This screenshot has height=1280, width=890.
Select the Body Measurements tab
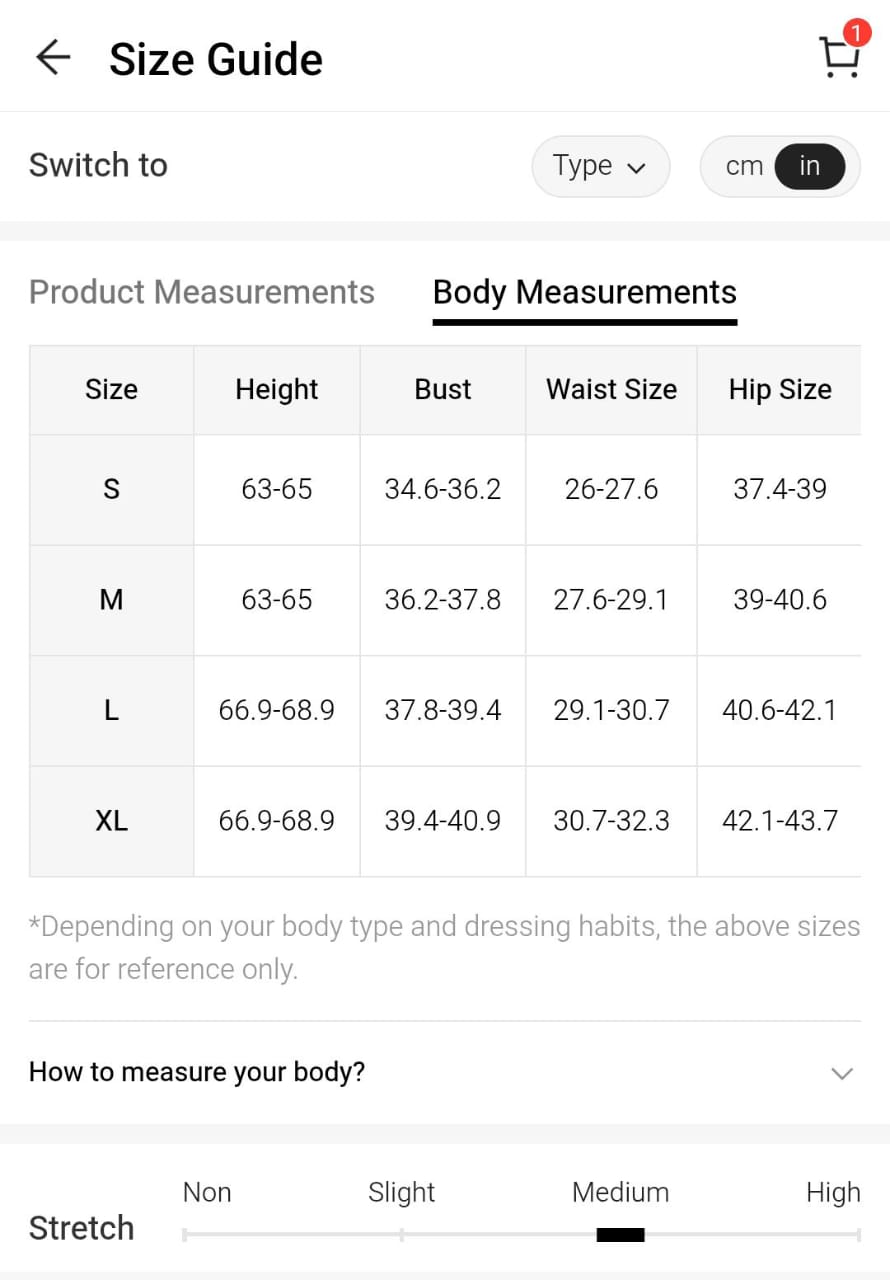[x=584, y=292]
